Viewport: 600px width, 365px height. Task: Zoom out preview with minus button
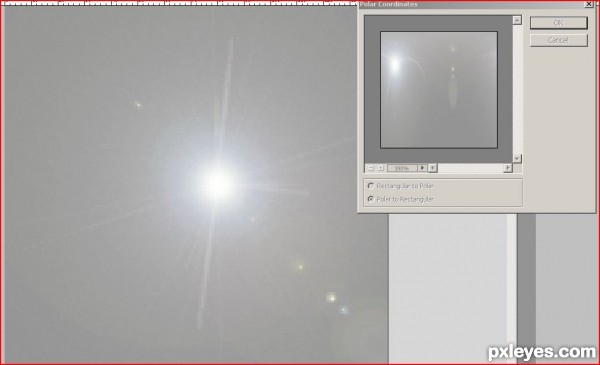coord(370,168)
